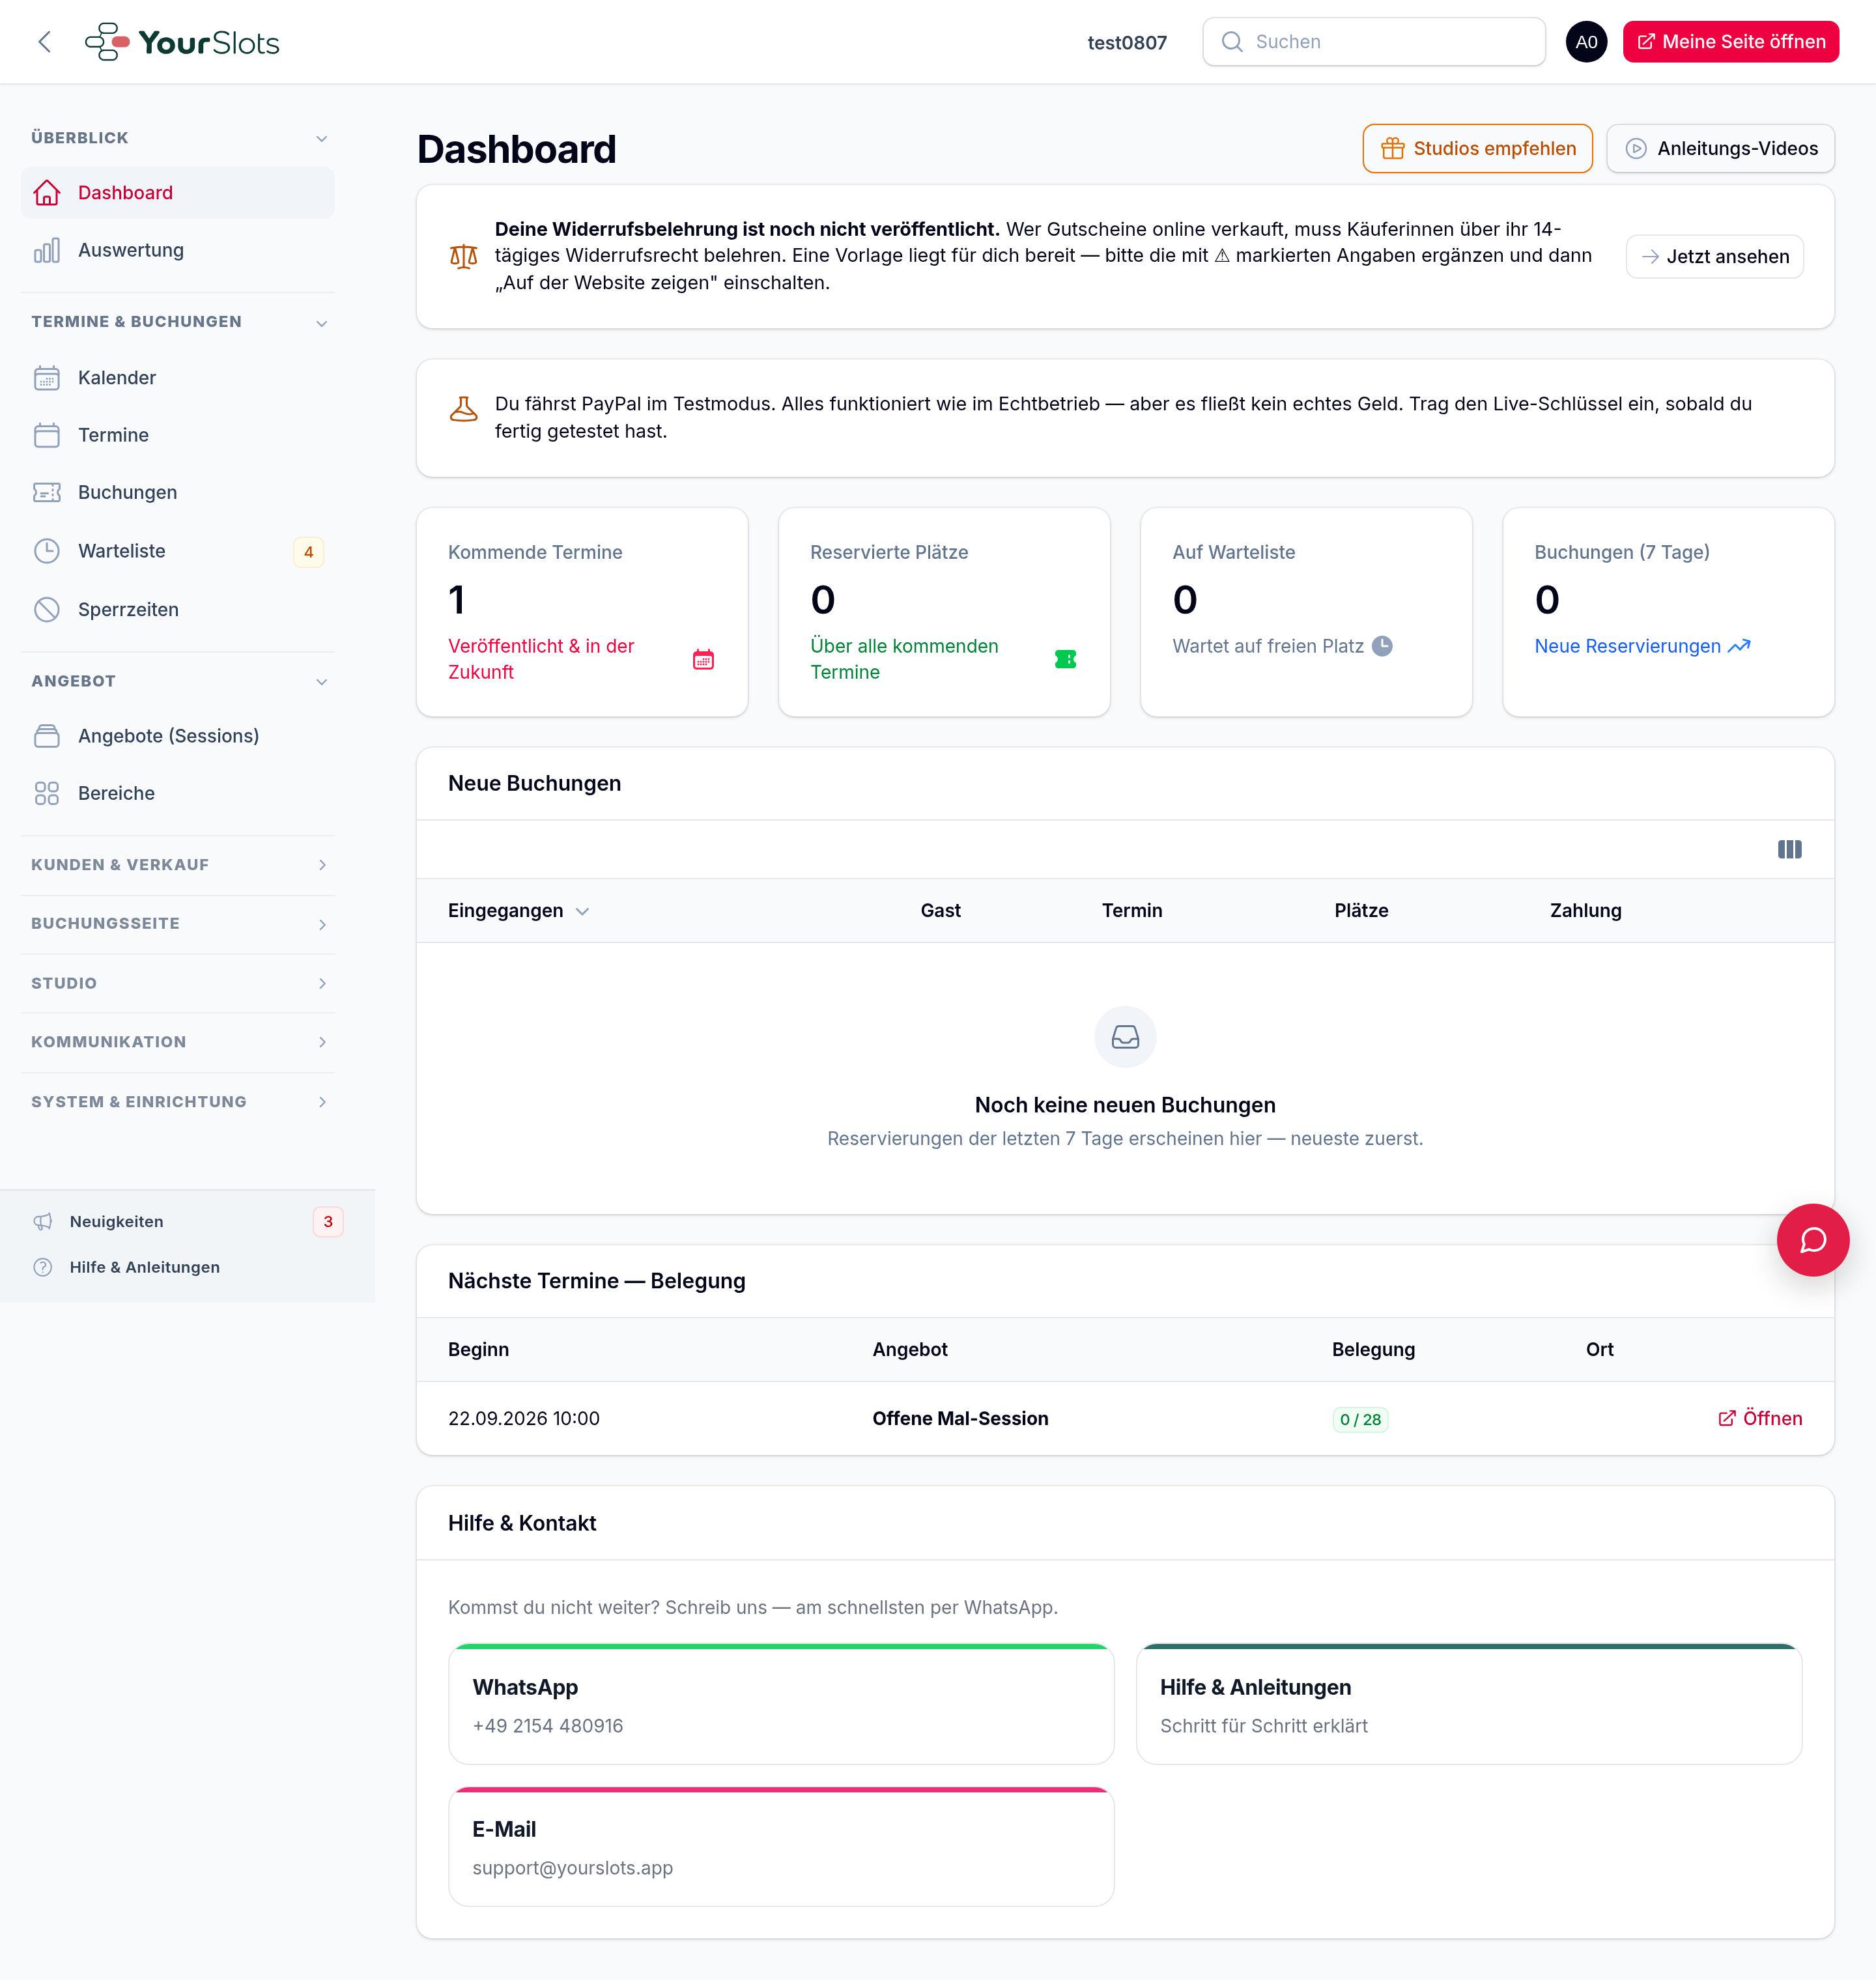The height and width of the screenshot is (1980, 1876).
Task: Open Angebote (Sessions) in the sidebar
Action: [178, 735]
